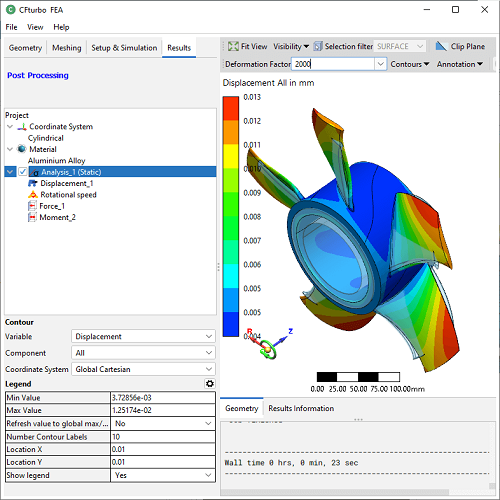Screen dimensions: 500x500
Task: Click the Fit View icon
Action: 233,46
